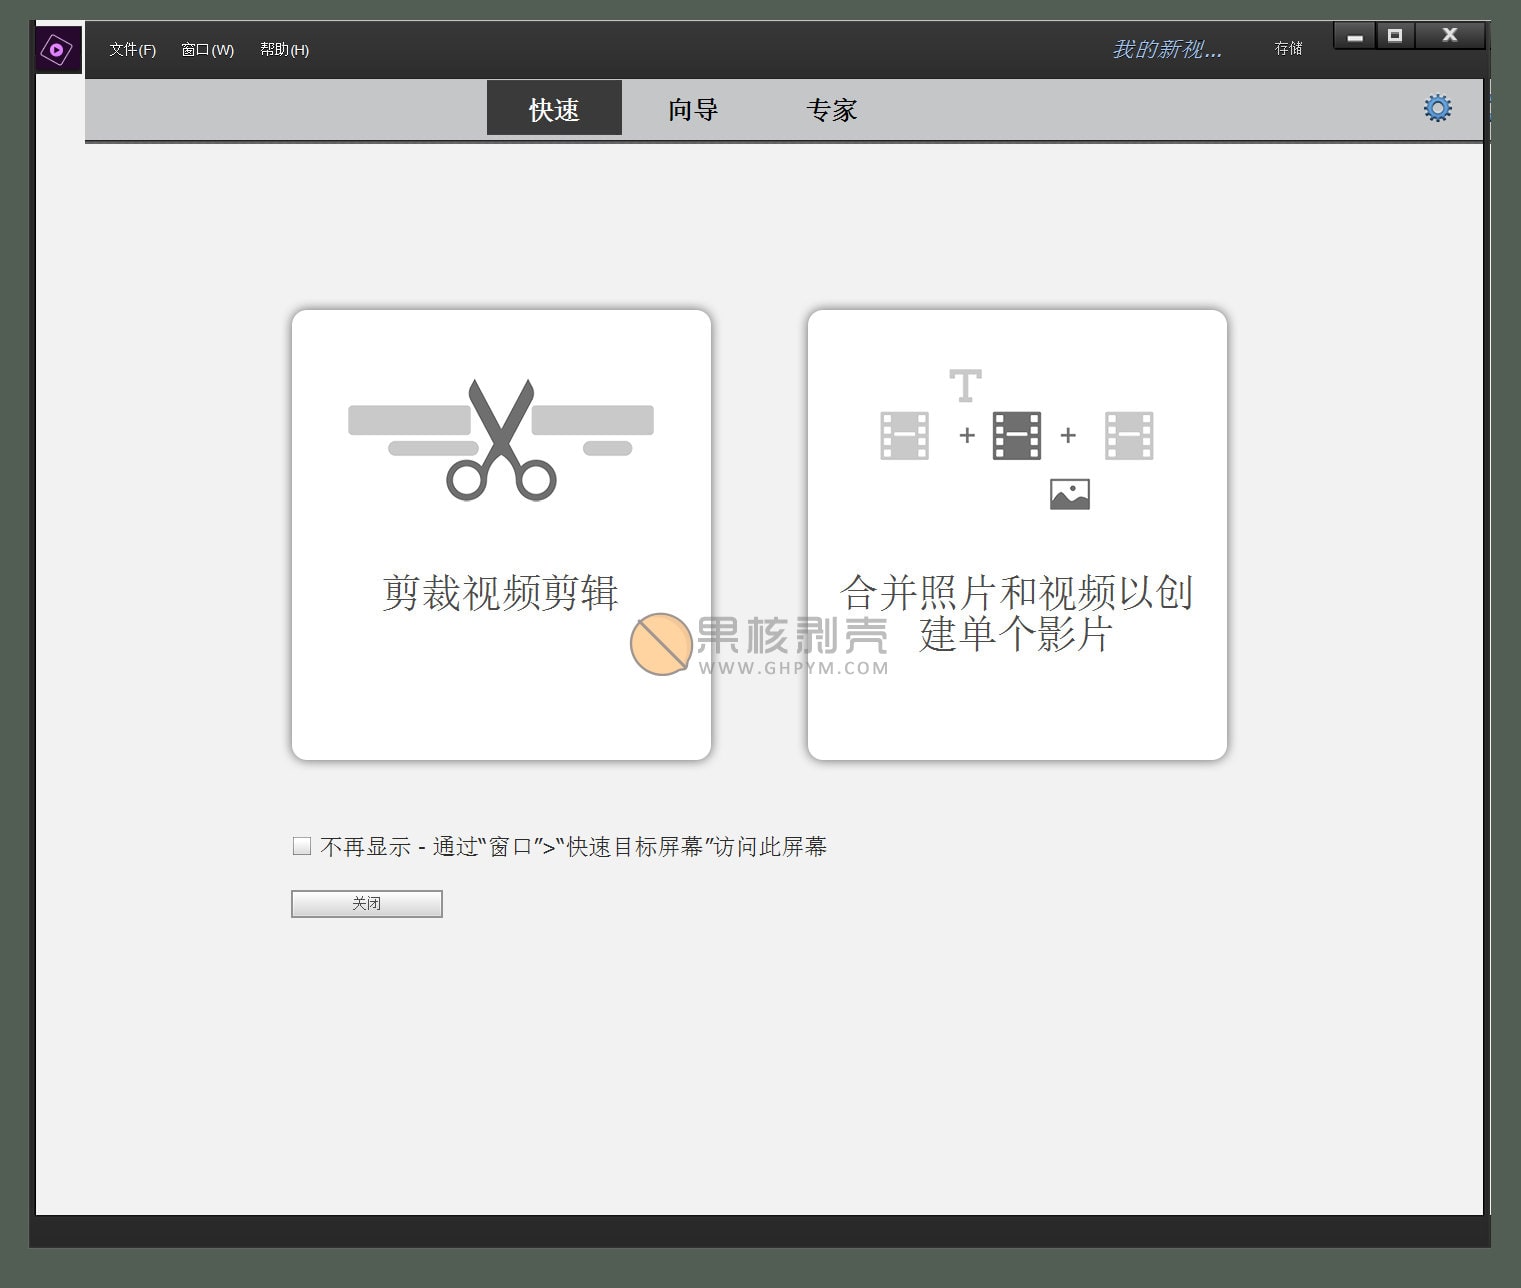Open the 帮助(H) menu
Viewport: 1521px width, 1288px height.
(283, 48)
